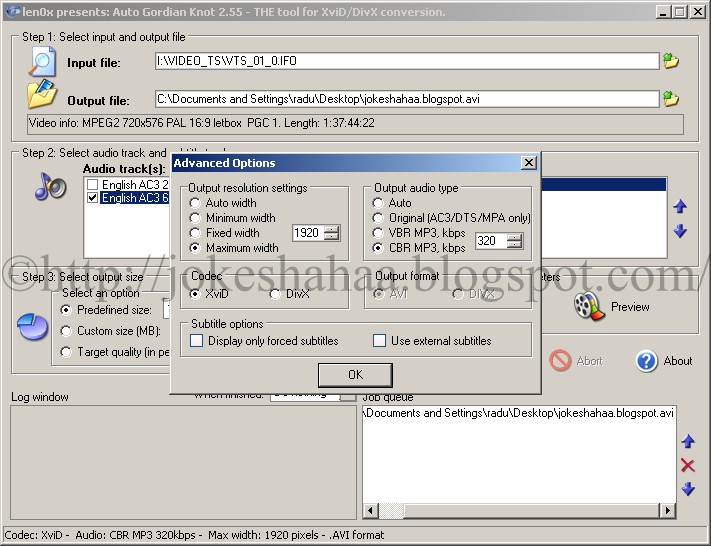Click the Video info MPEG2 720x576 text
Viewport: 711px width, 546px height.
(x=201, y=123)
